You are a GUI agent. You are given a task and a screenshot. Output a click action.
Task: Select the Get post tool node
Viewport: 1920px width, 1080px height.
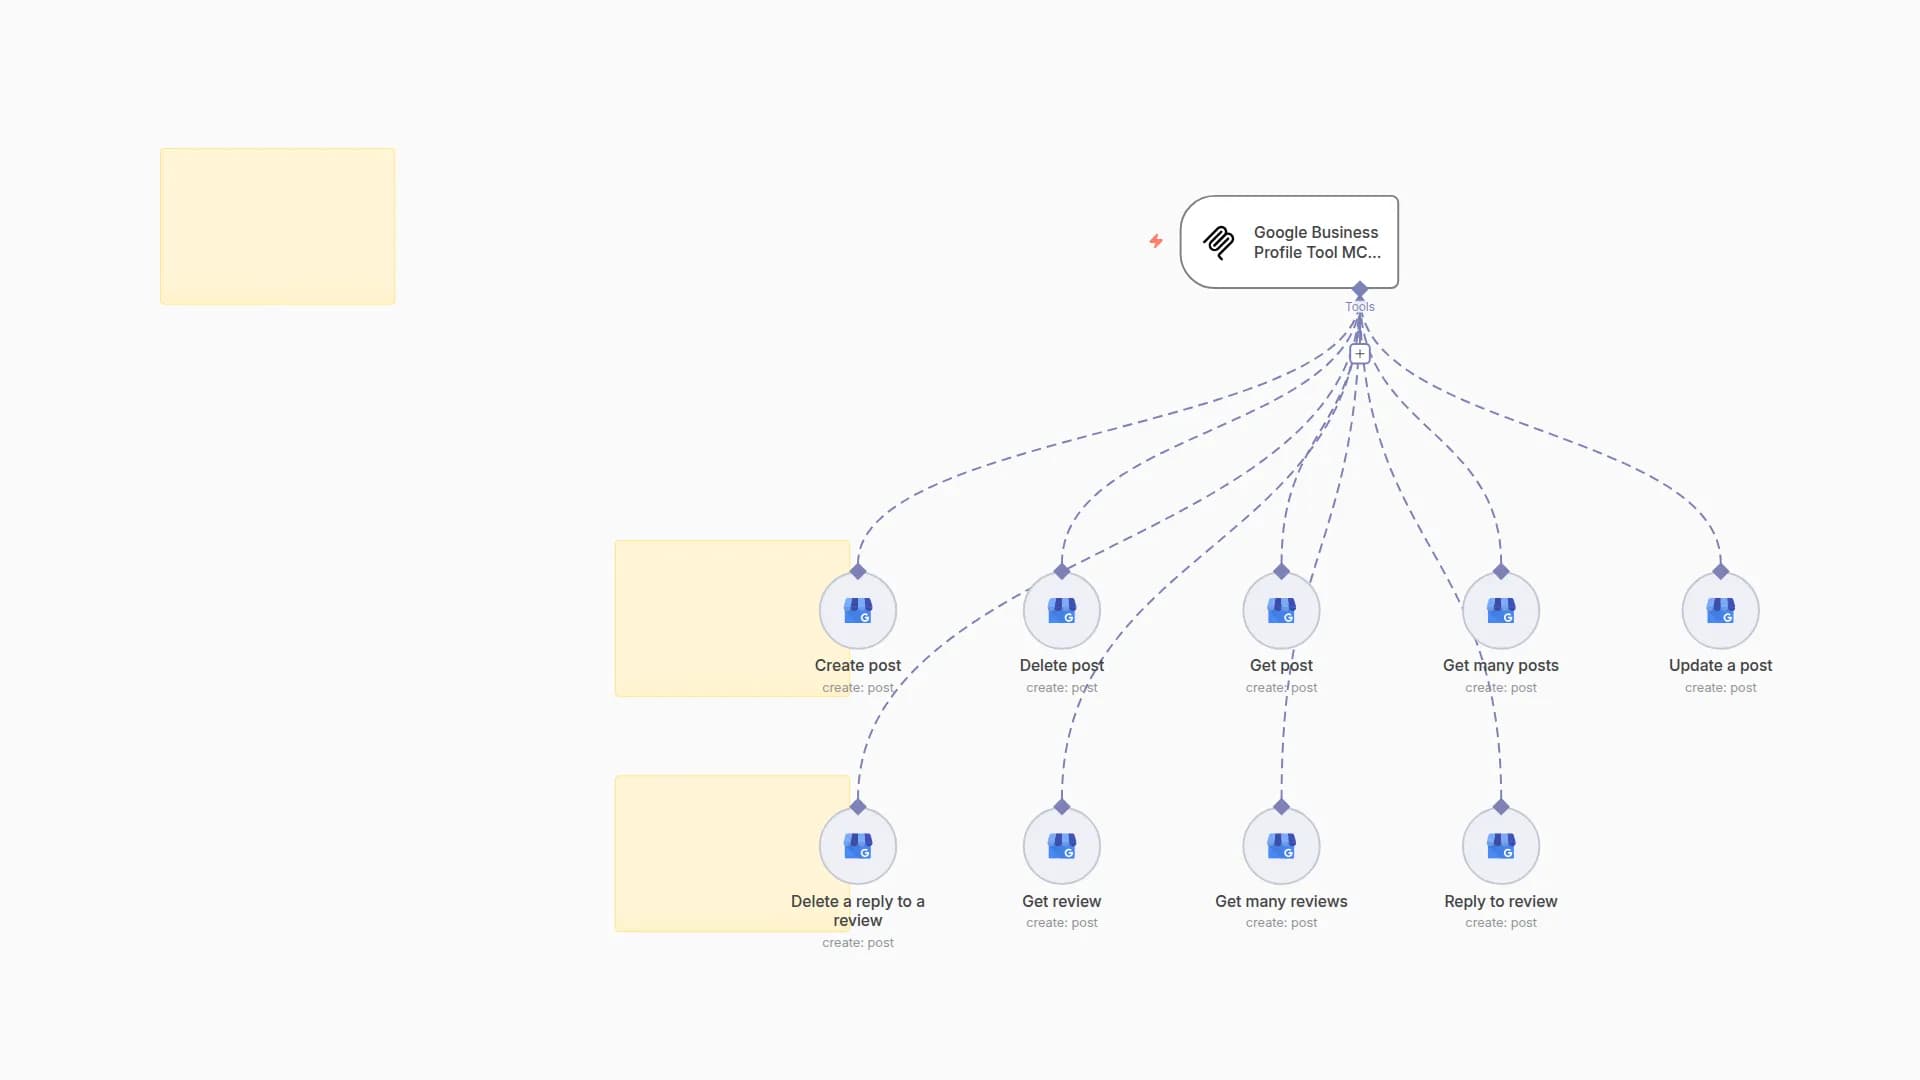(1281, 610)
